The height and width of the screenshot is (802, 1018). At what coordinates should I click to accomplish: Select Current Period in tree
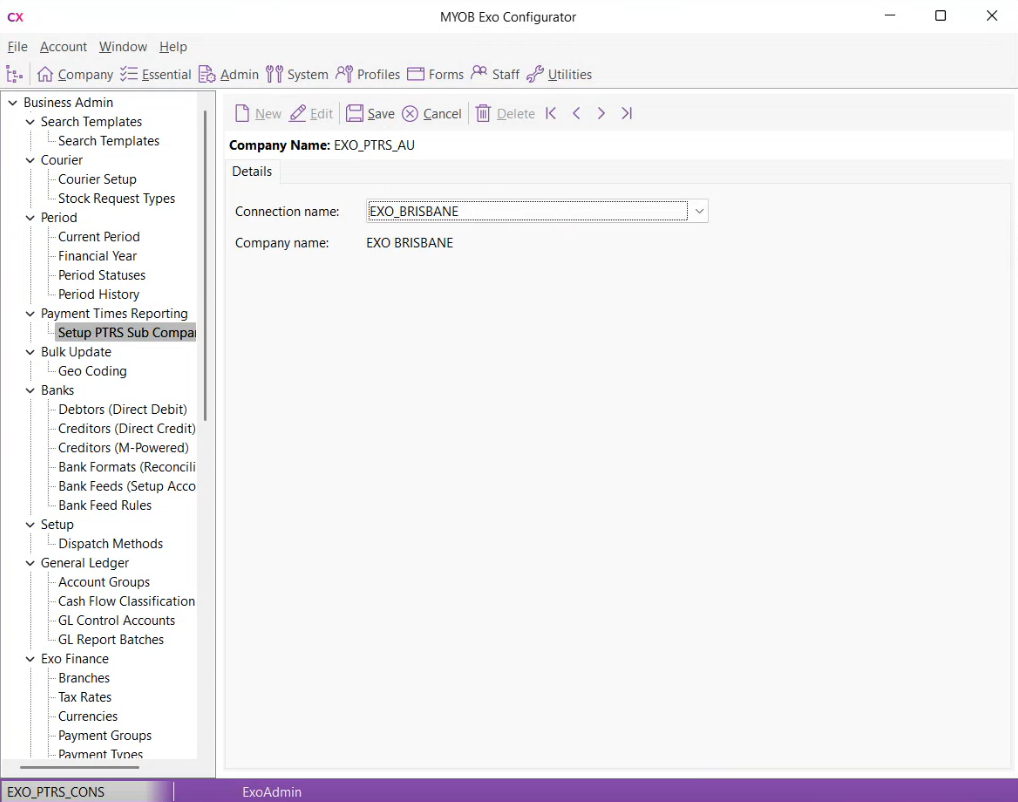(x=99, y=237)
